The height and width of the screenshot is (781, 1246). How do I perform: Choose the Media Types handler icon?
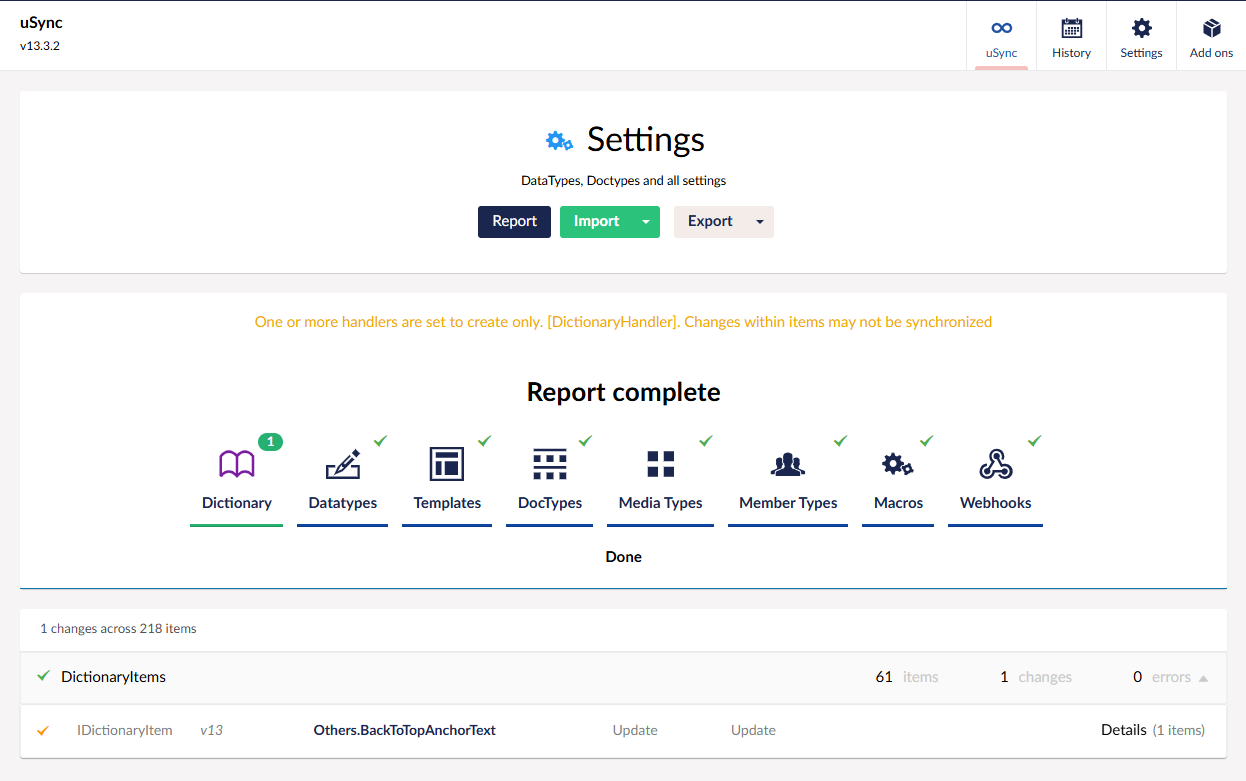[x=660, y=464]
